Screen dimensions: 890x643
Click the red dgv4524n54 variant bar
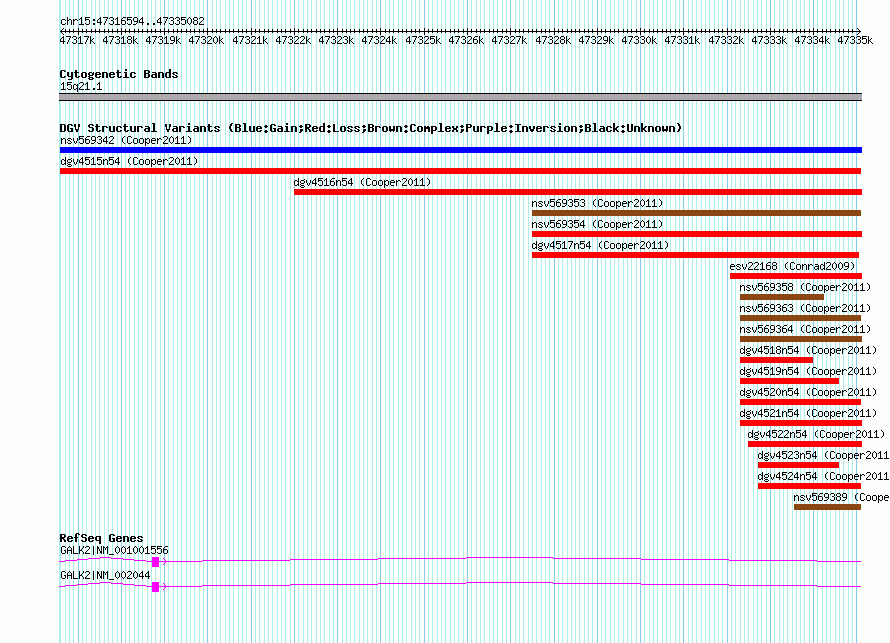(x=809, y=486)
